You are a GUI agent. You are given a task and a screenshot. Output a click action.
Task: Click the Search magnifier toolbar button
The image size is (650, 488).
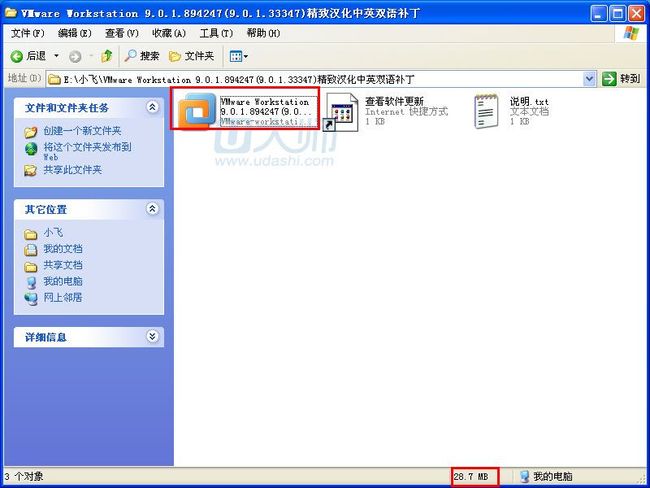pos(142,56)
